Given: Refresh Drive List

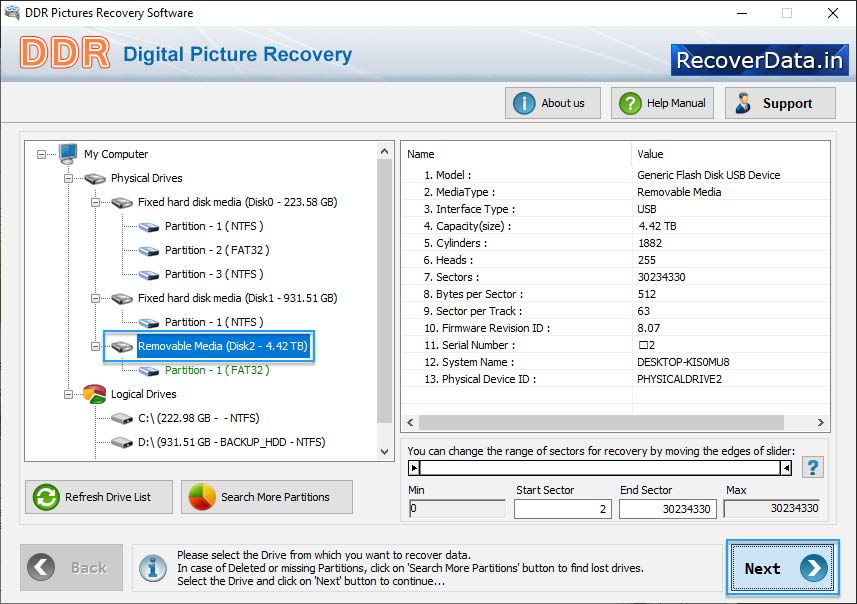Looking at the screenshot, I should (x=99, y=497).
